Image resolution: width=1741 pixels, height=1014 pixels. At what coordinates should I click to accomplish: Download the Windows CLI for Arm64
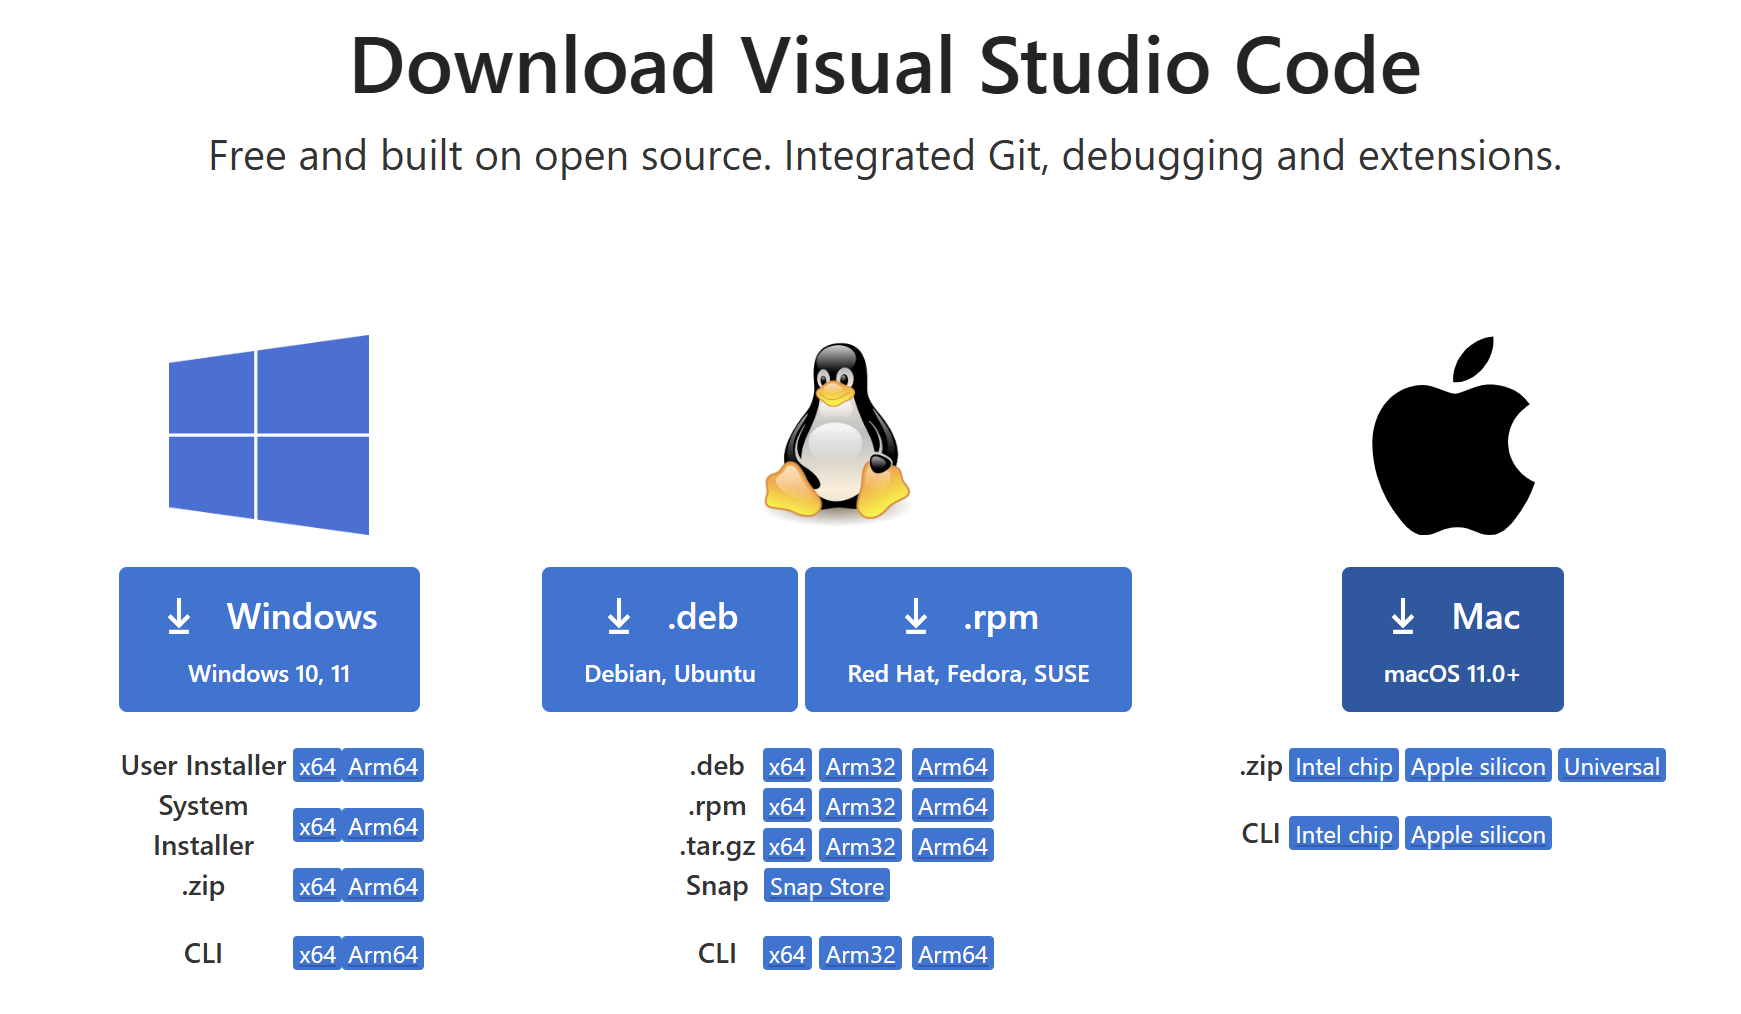(x=384, y=953)
